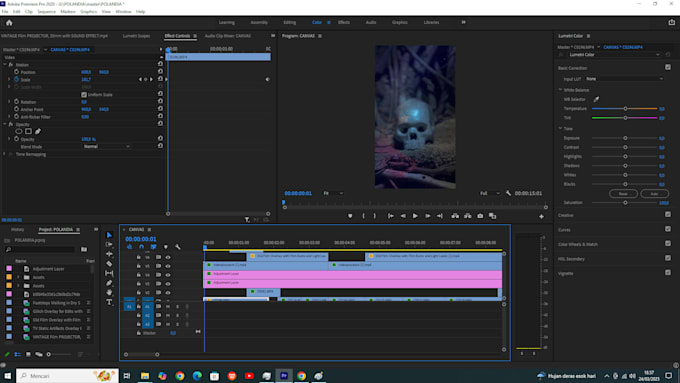This screenshot has height=383, width=680.
Task: Click timeline Add Marker icon
Action: pos(166,247)
